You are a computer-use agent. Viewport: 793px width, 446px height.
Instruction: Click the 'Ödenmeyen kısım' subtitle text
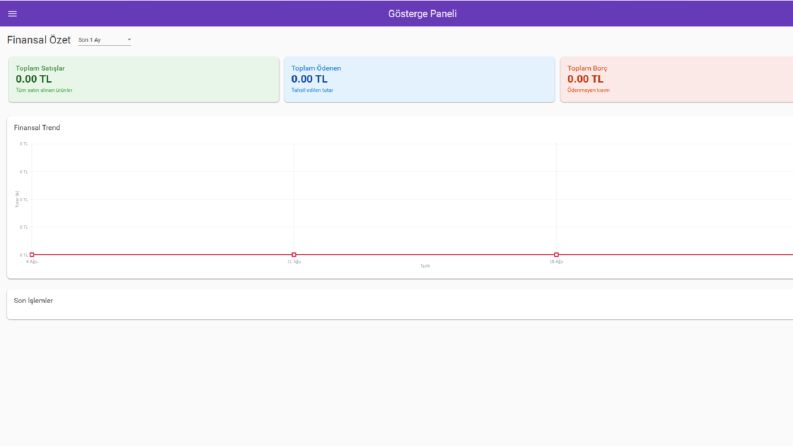tap(588, 90)
